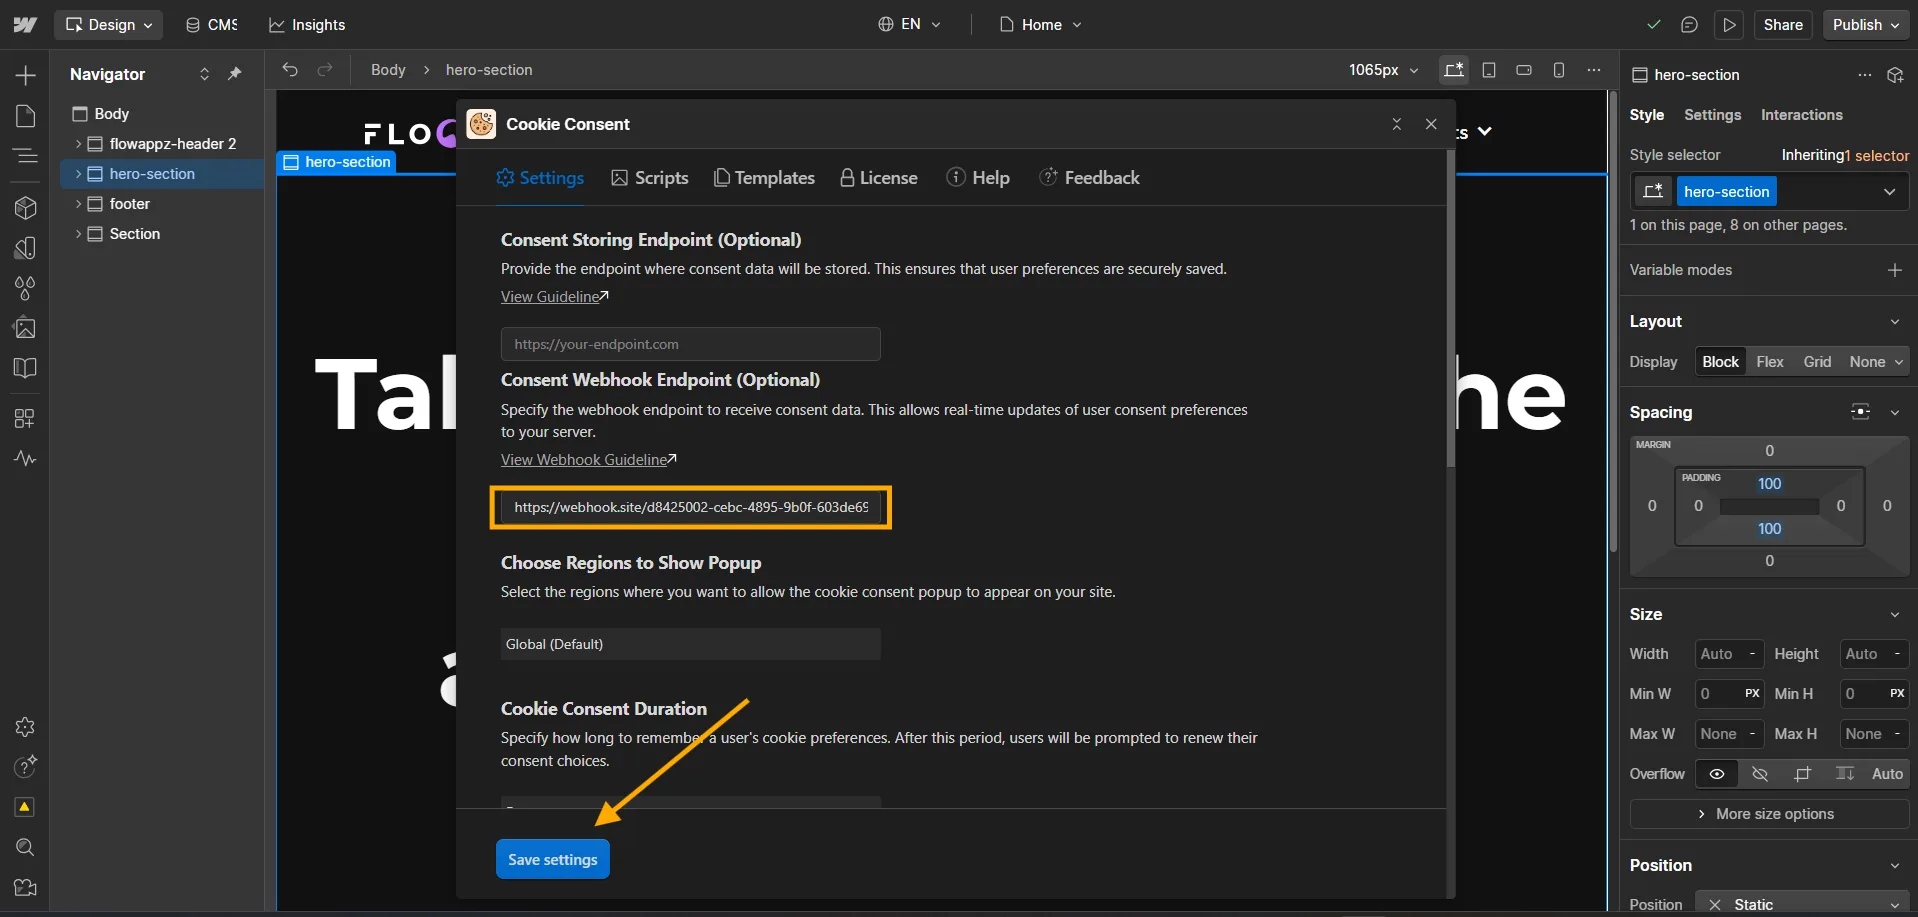Open the Style selectors droplets panel
The height and width of the screenshot is (917, 1918).
pos(26,288)
